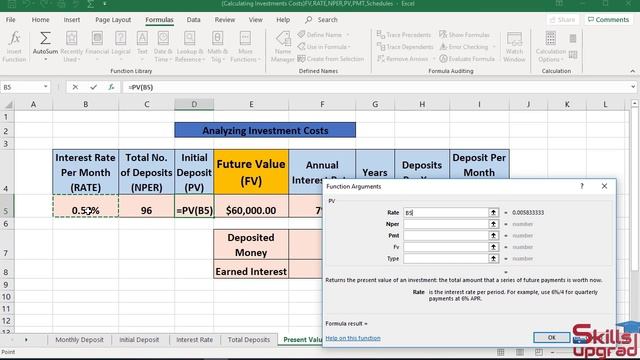Toggle Show Formulas
The image size is (640, 360).
[464, 35]
